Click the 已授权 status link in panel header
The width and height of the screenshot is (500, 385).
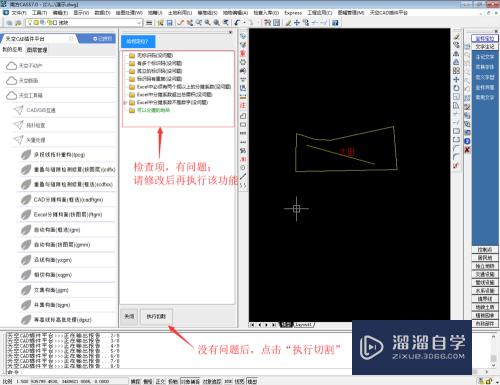(x=103, y=39)
